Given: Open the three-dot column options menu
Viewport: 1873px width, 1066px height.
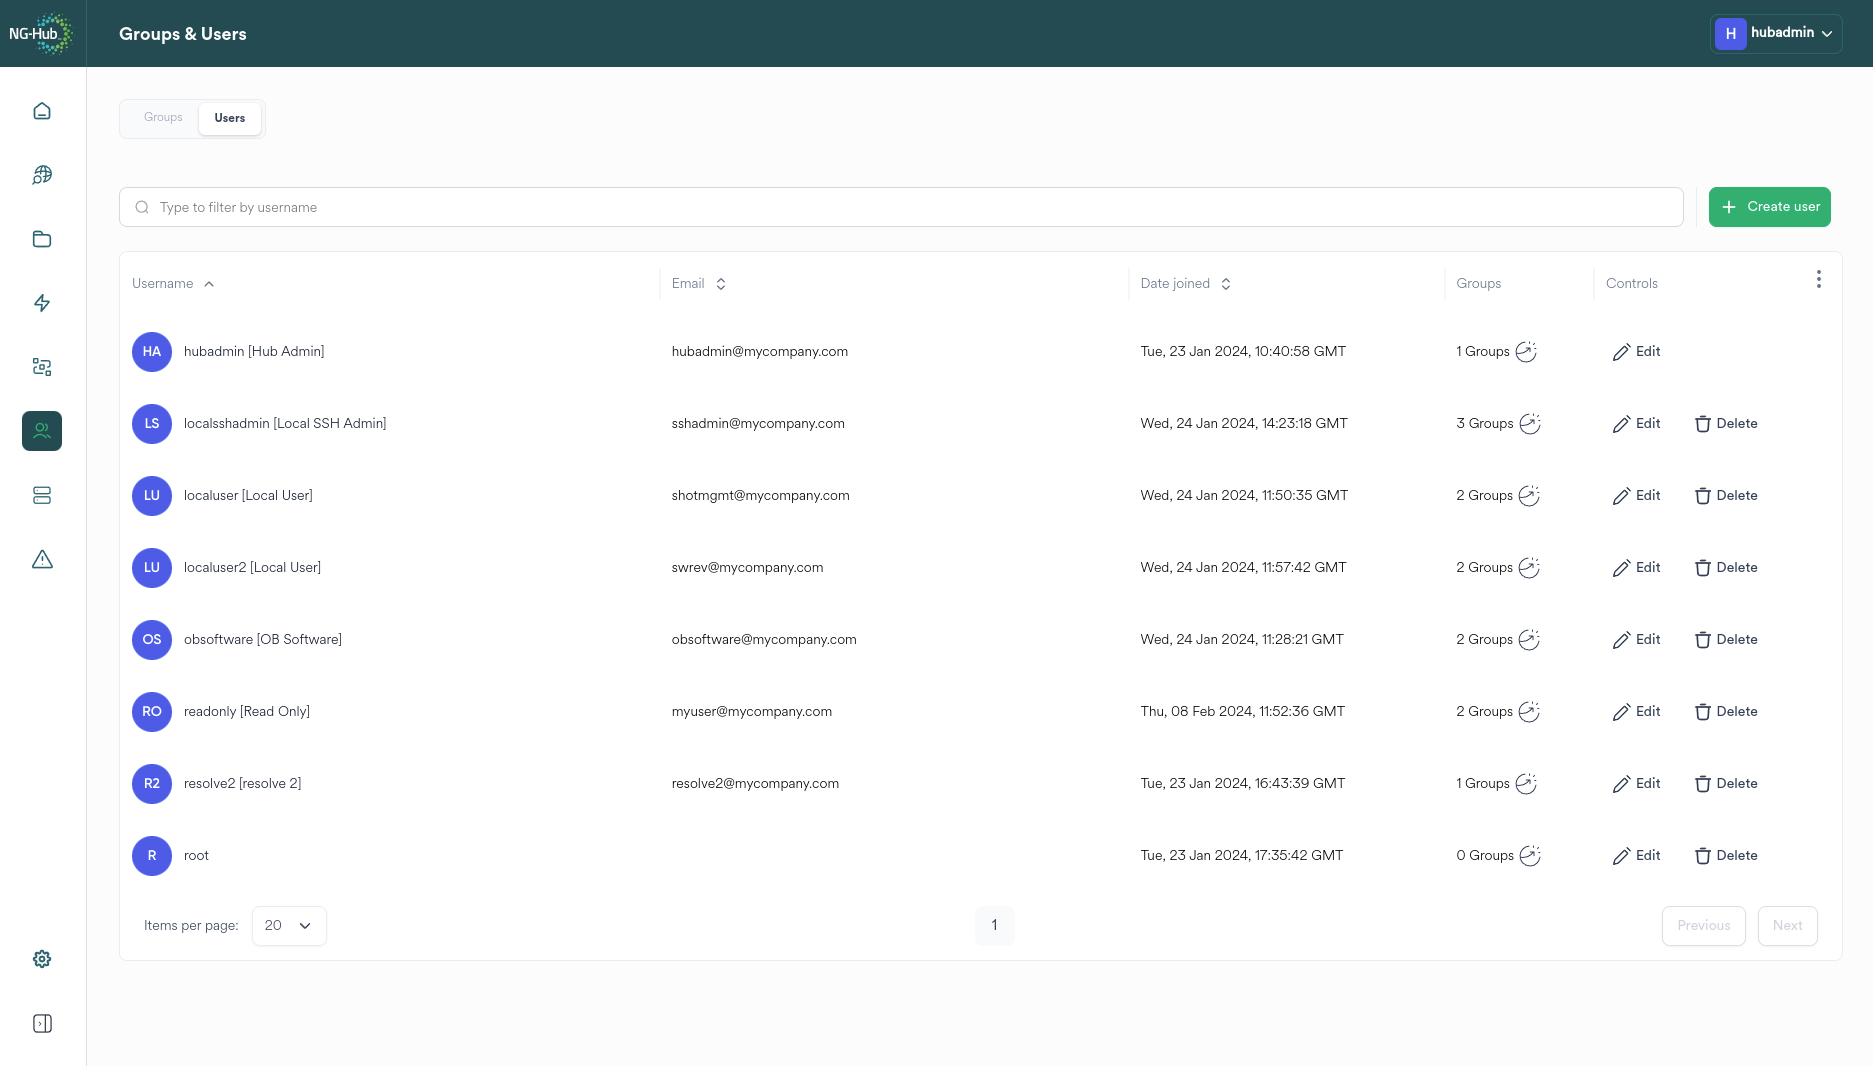Looking at the screenshot, I should pos(1819,279).
